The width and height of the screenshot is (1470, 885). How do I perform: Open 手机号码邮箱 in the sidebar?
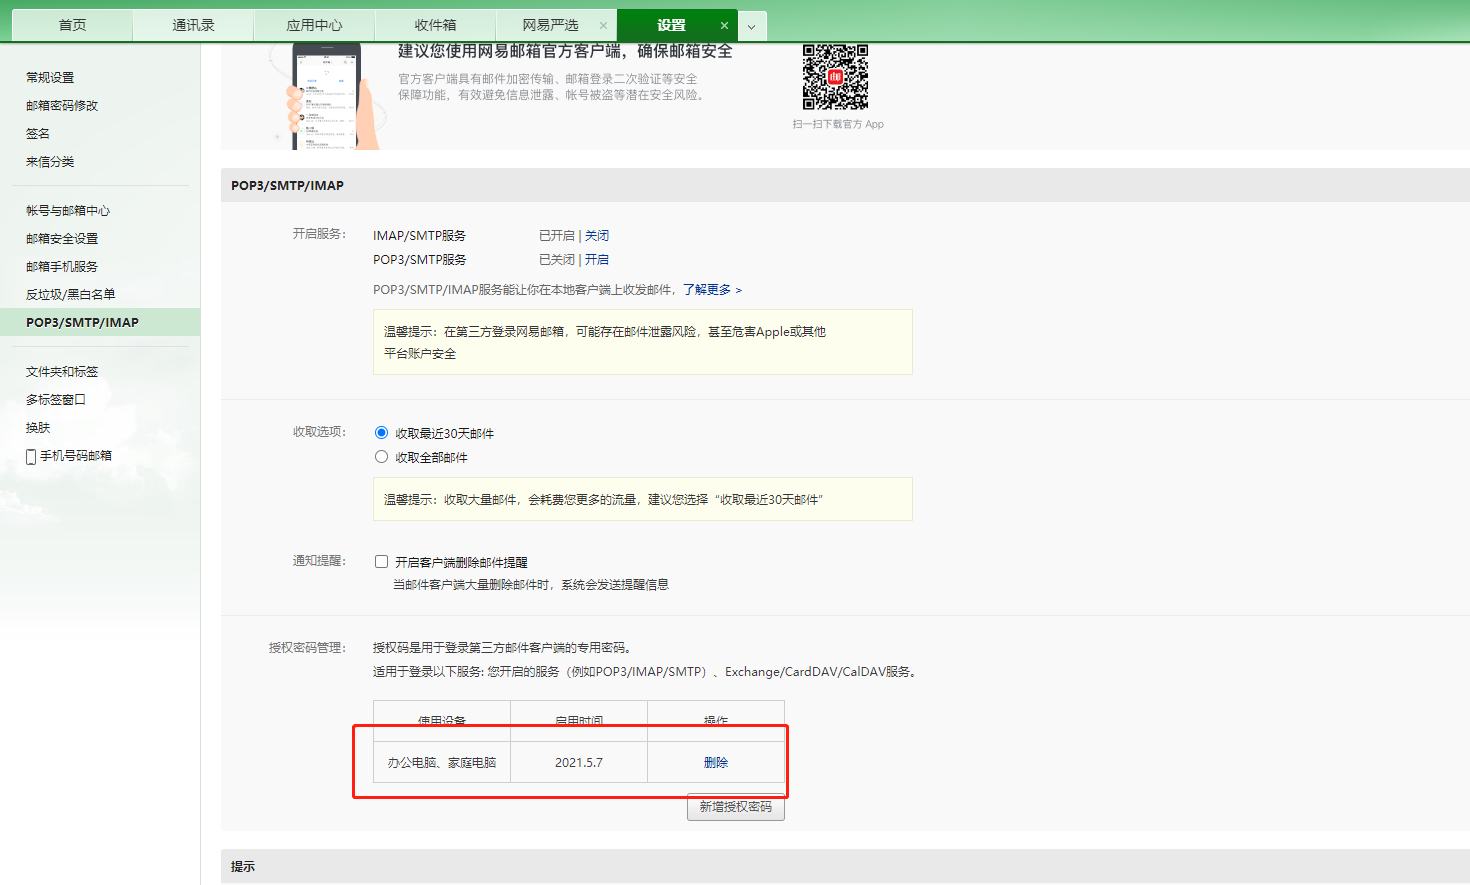coord(76,456)
